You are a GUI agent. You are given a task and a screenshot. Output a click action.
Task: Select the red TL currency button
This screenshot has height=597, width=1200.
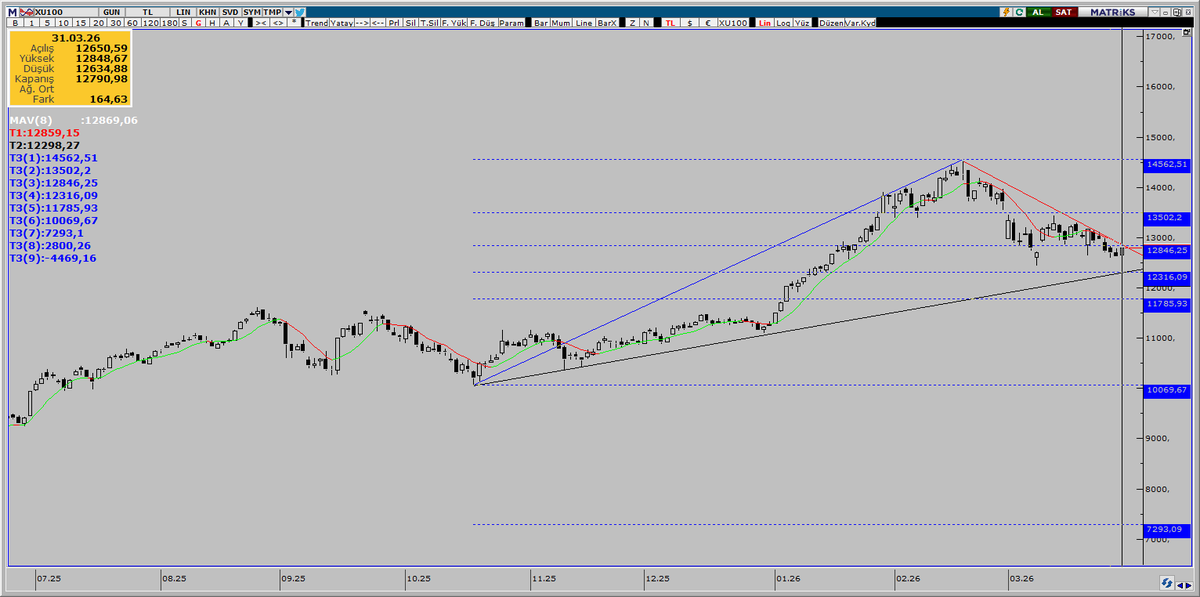coord(670,22)
